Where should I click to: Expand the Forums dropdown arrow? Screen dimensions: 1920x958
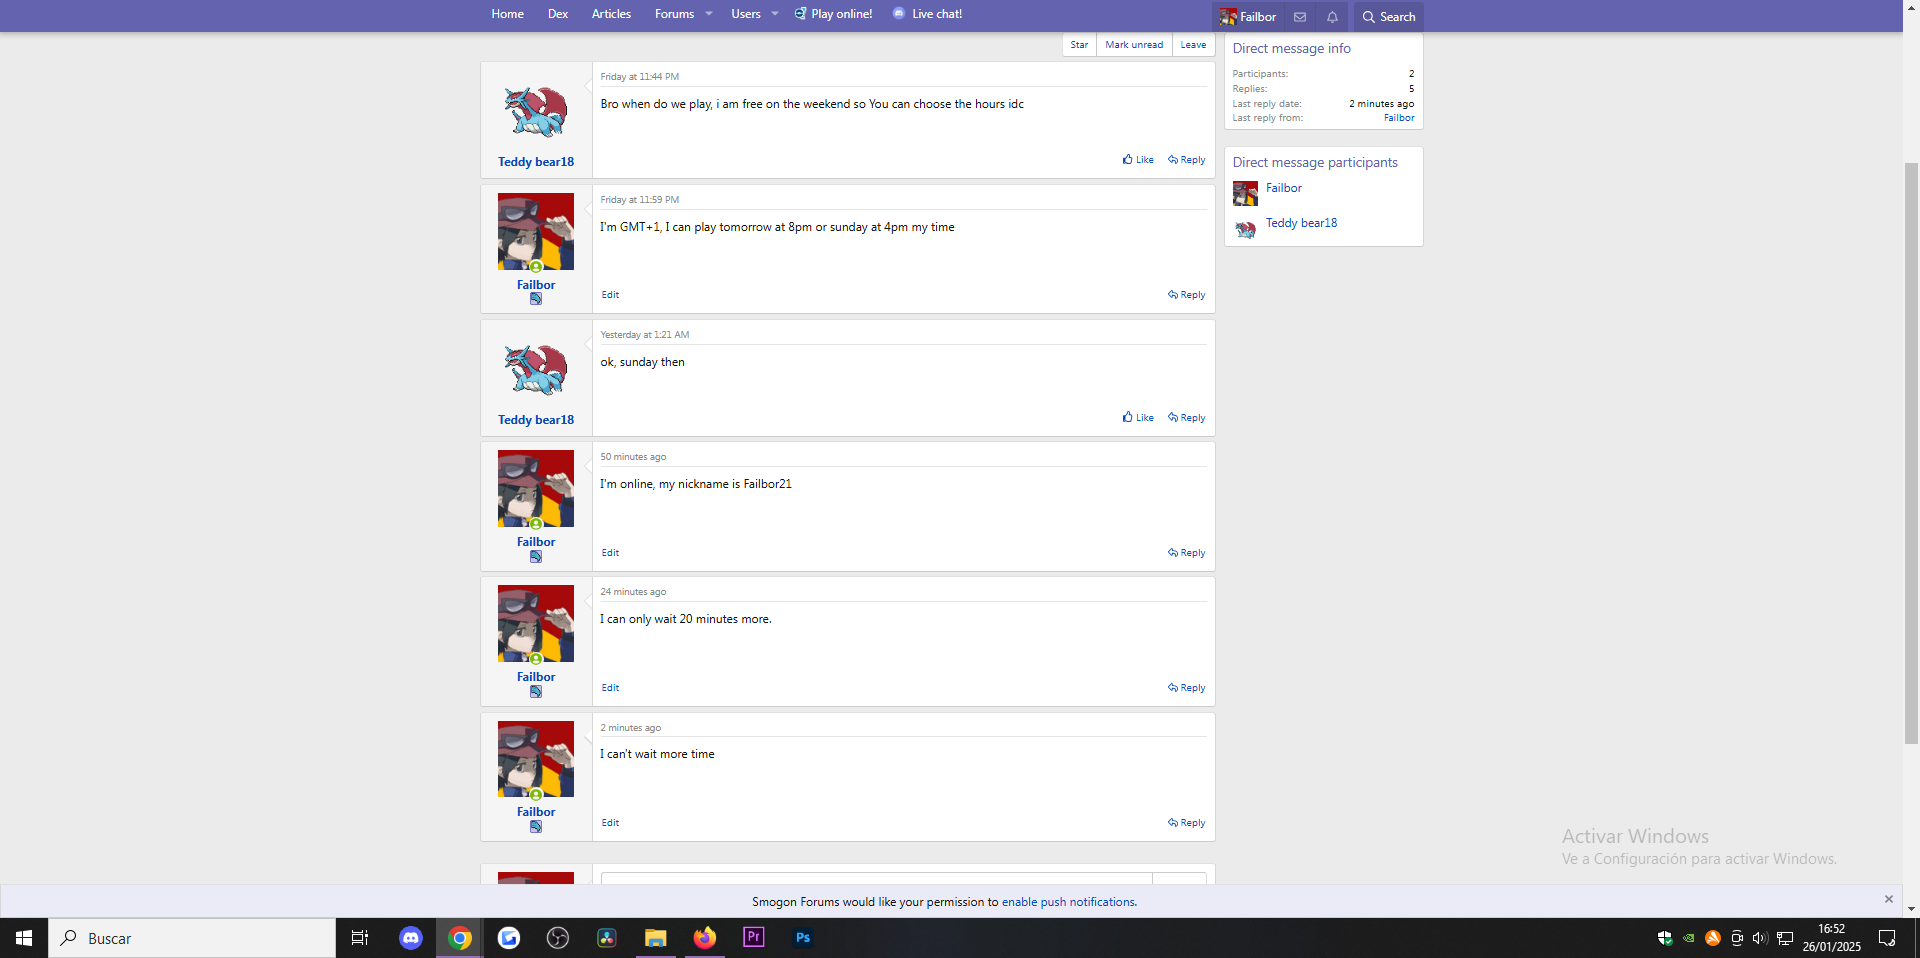tap(709, 14)
